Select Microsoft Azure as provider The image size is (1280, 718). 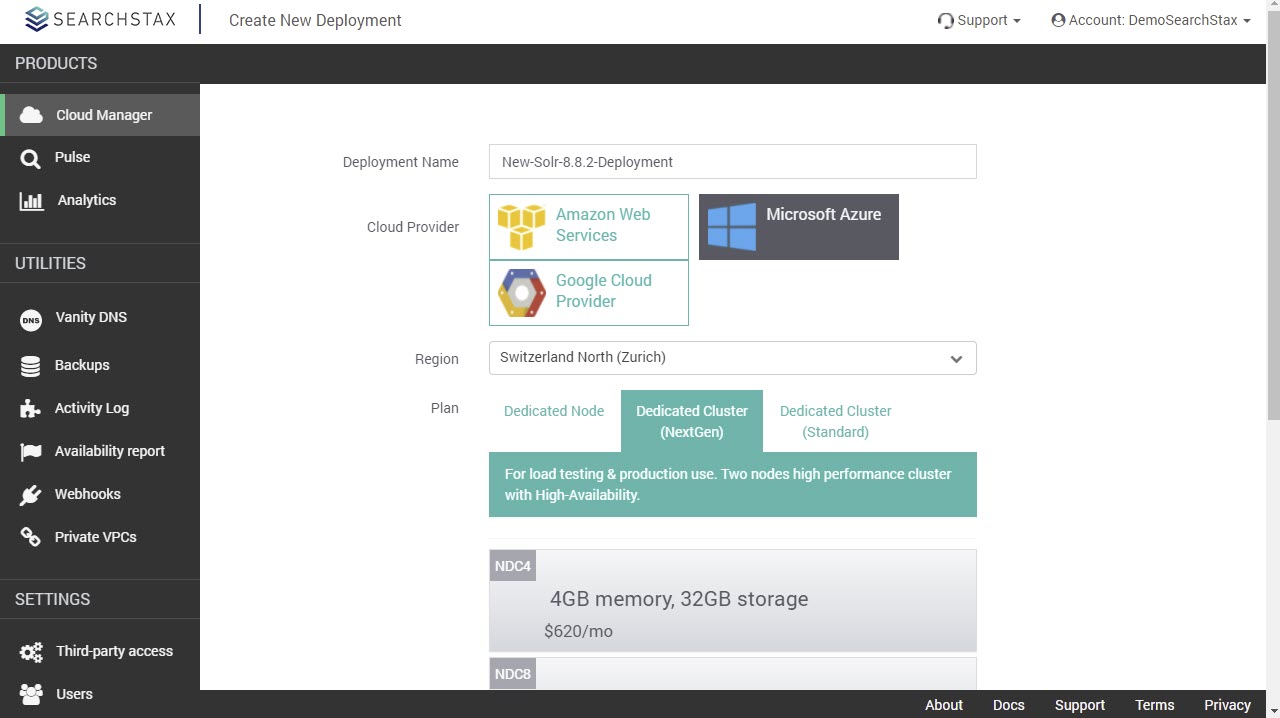coord(799,227)
